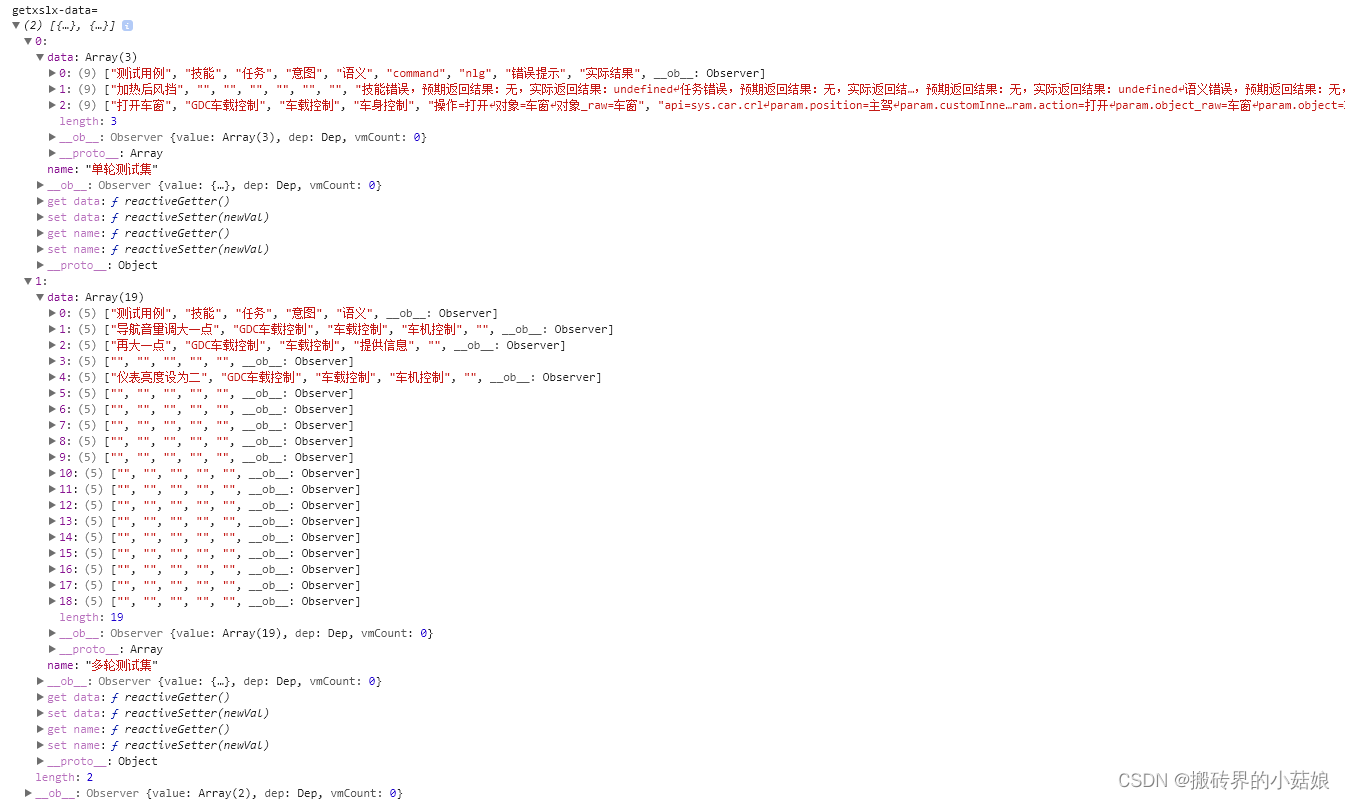Expand empty row 14 of Array(19)

[x=52, y=537]
